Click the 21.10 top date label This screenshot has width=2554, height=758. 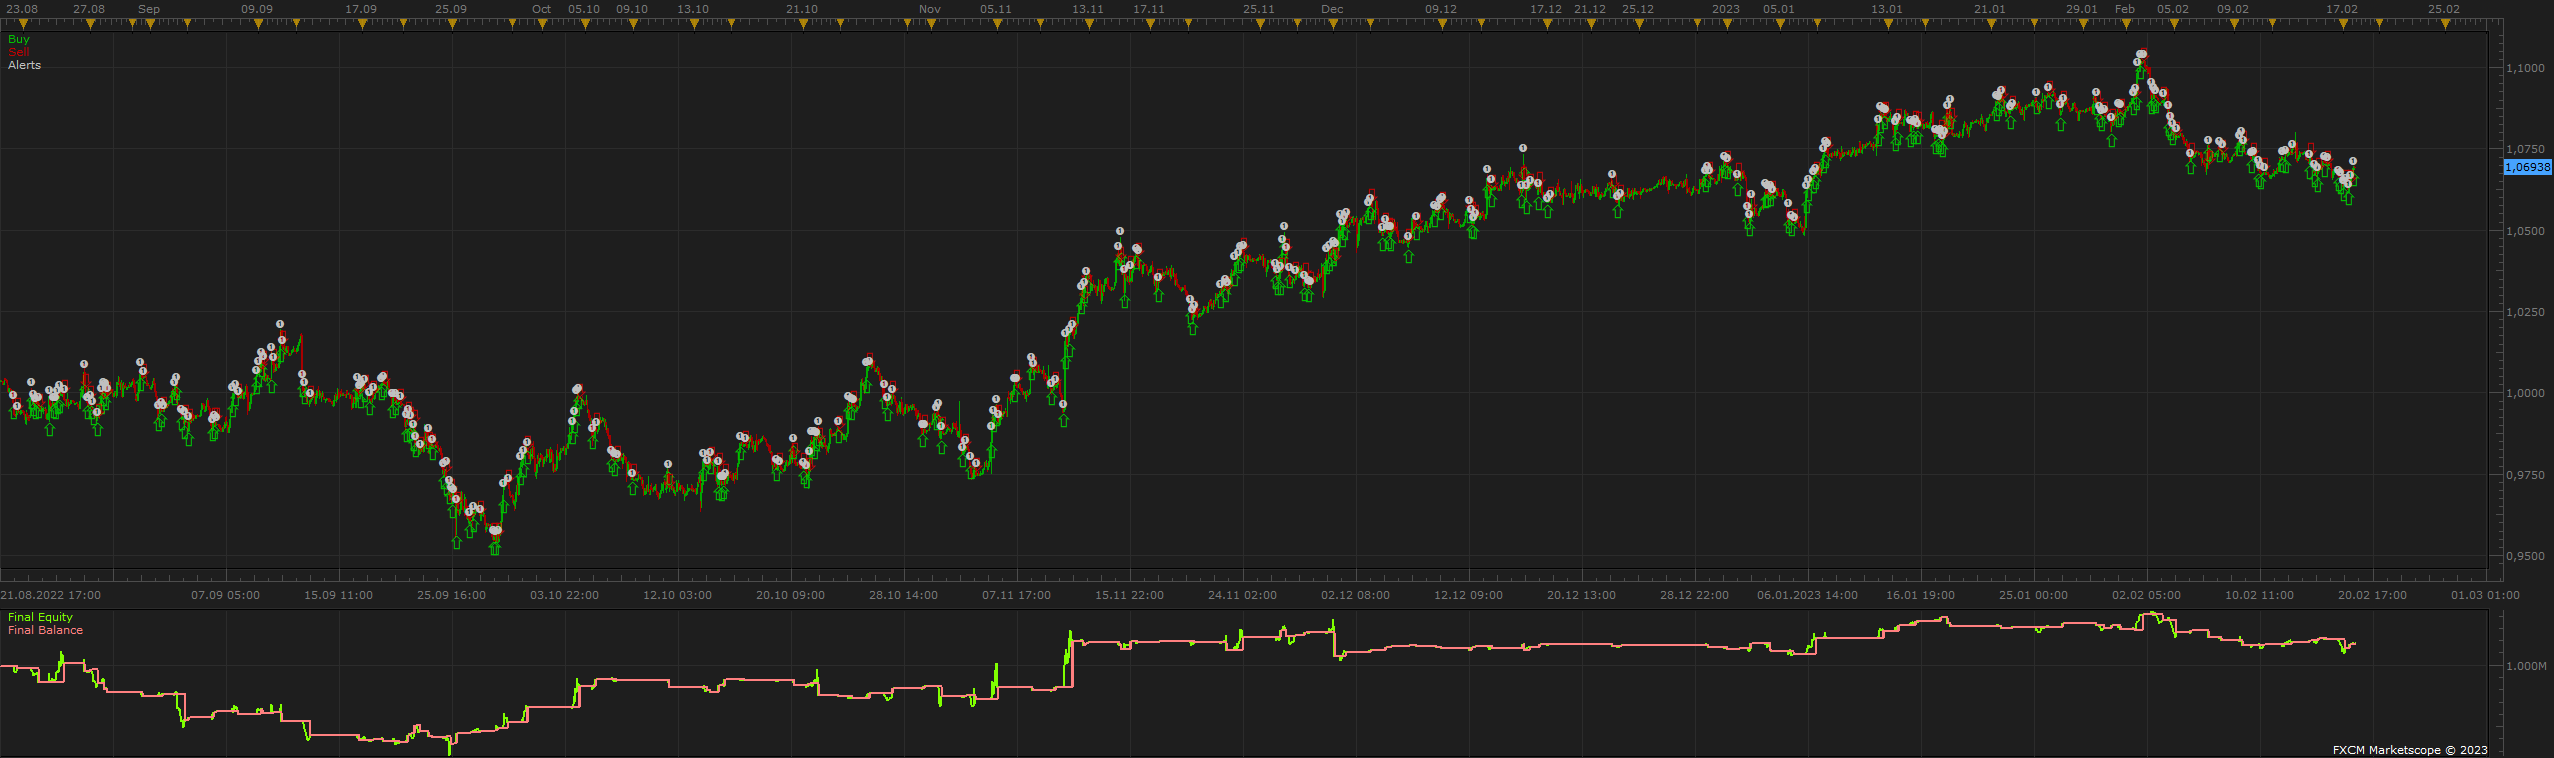pyautogui.click(x=801, y=9)
